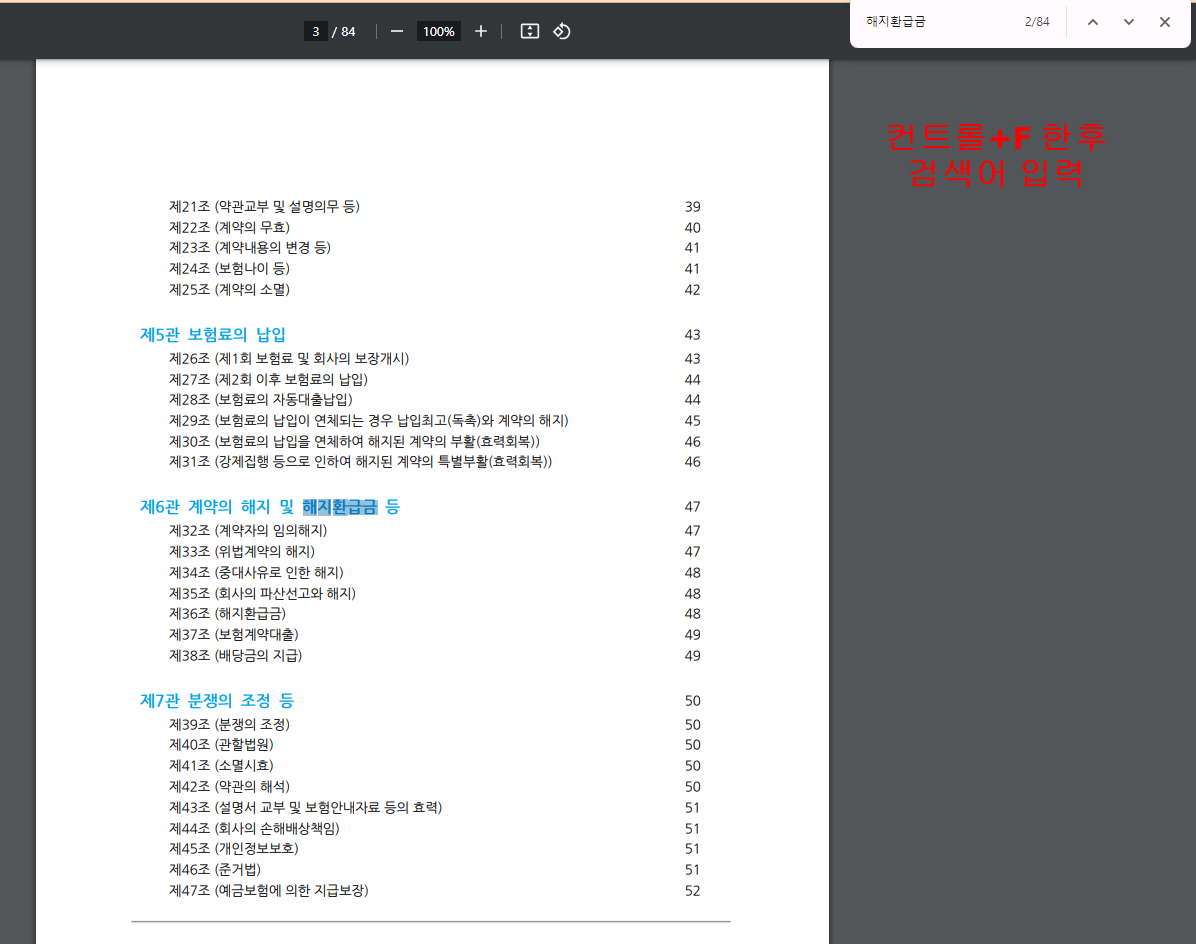Screen dimensions: 1196x944
Task: Open 제27조 (제2회 이후 보험료의 납입)
Action: 268,379
